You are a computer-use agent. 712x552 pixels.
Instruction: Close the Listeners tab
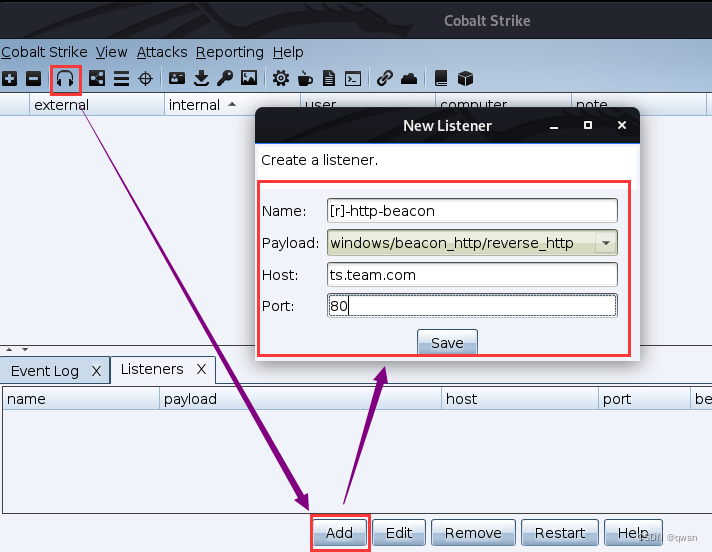[201, 369]
